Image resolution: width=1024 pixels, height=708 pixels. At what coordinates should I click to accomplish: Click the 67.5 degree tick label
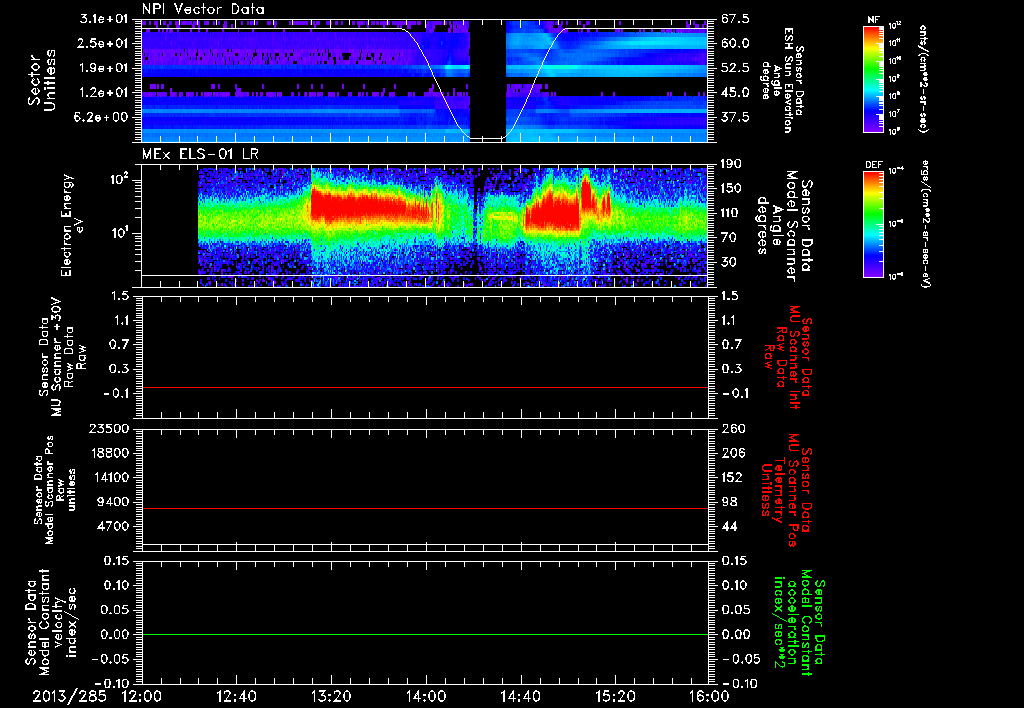pyautogui.click(x=735, y=19)
